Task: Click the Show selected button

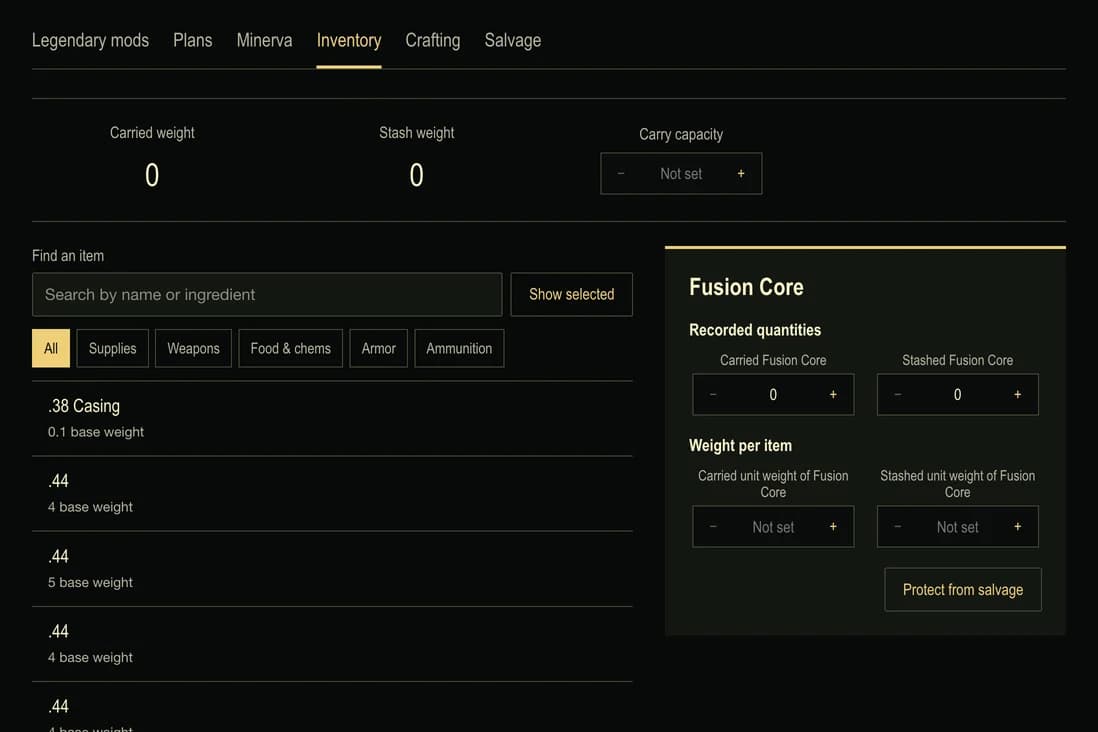Action: tap(571, 294)
